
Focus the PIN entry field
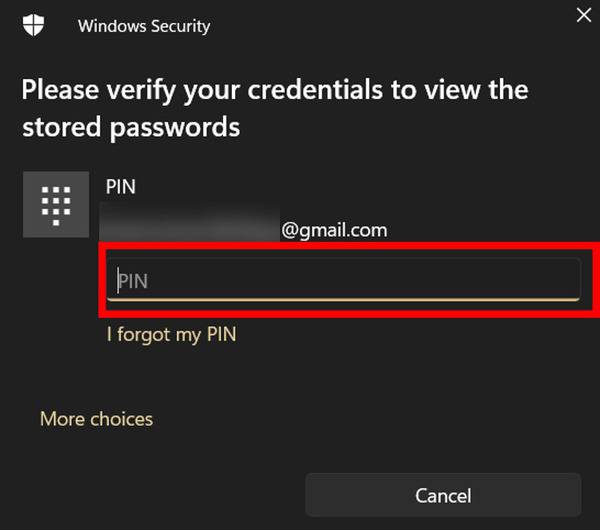point(343,280)
